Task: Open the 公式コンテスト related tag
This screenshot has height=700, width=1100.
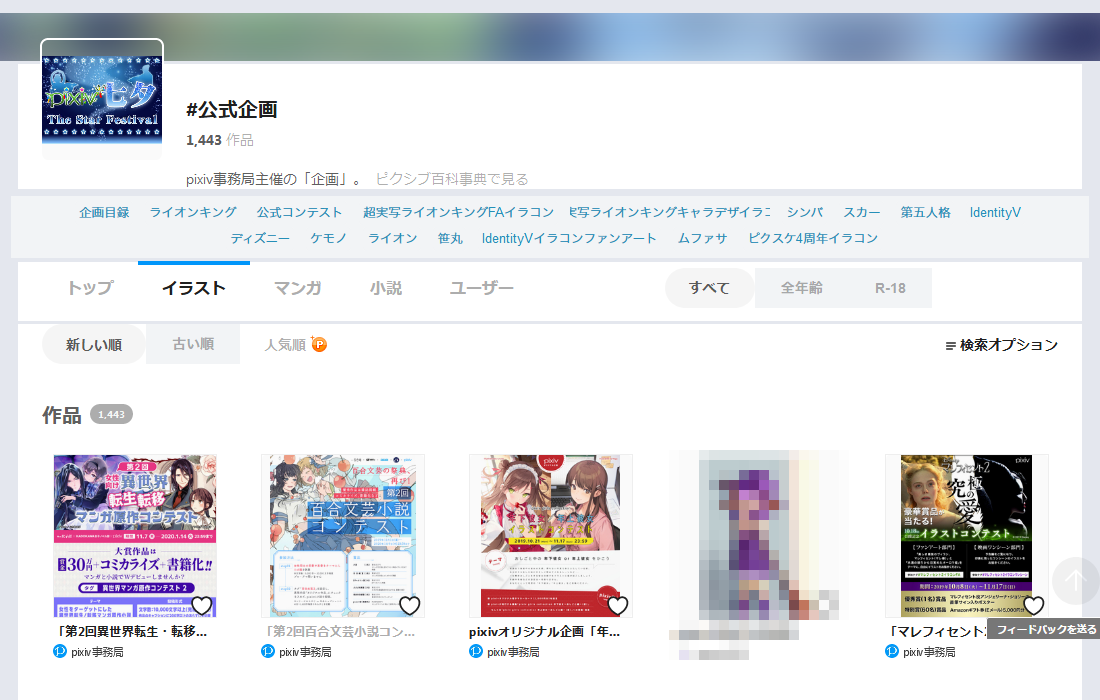Action: (300, 213)
